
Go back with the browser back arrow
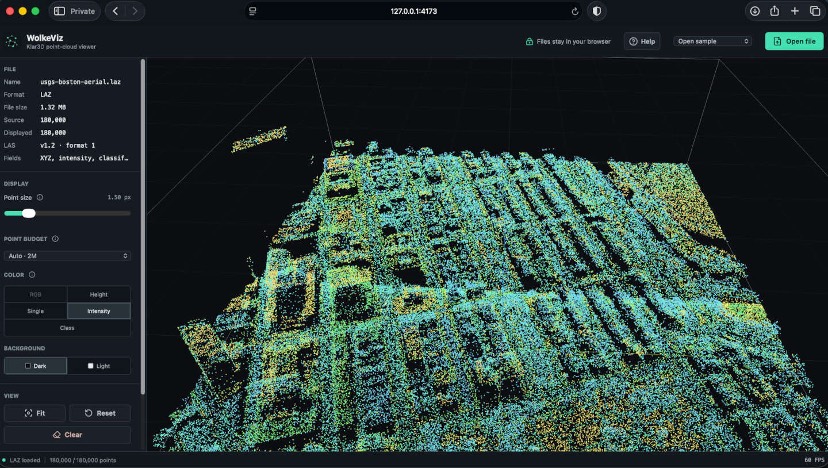tap(115, 11)
